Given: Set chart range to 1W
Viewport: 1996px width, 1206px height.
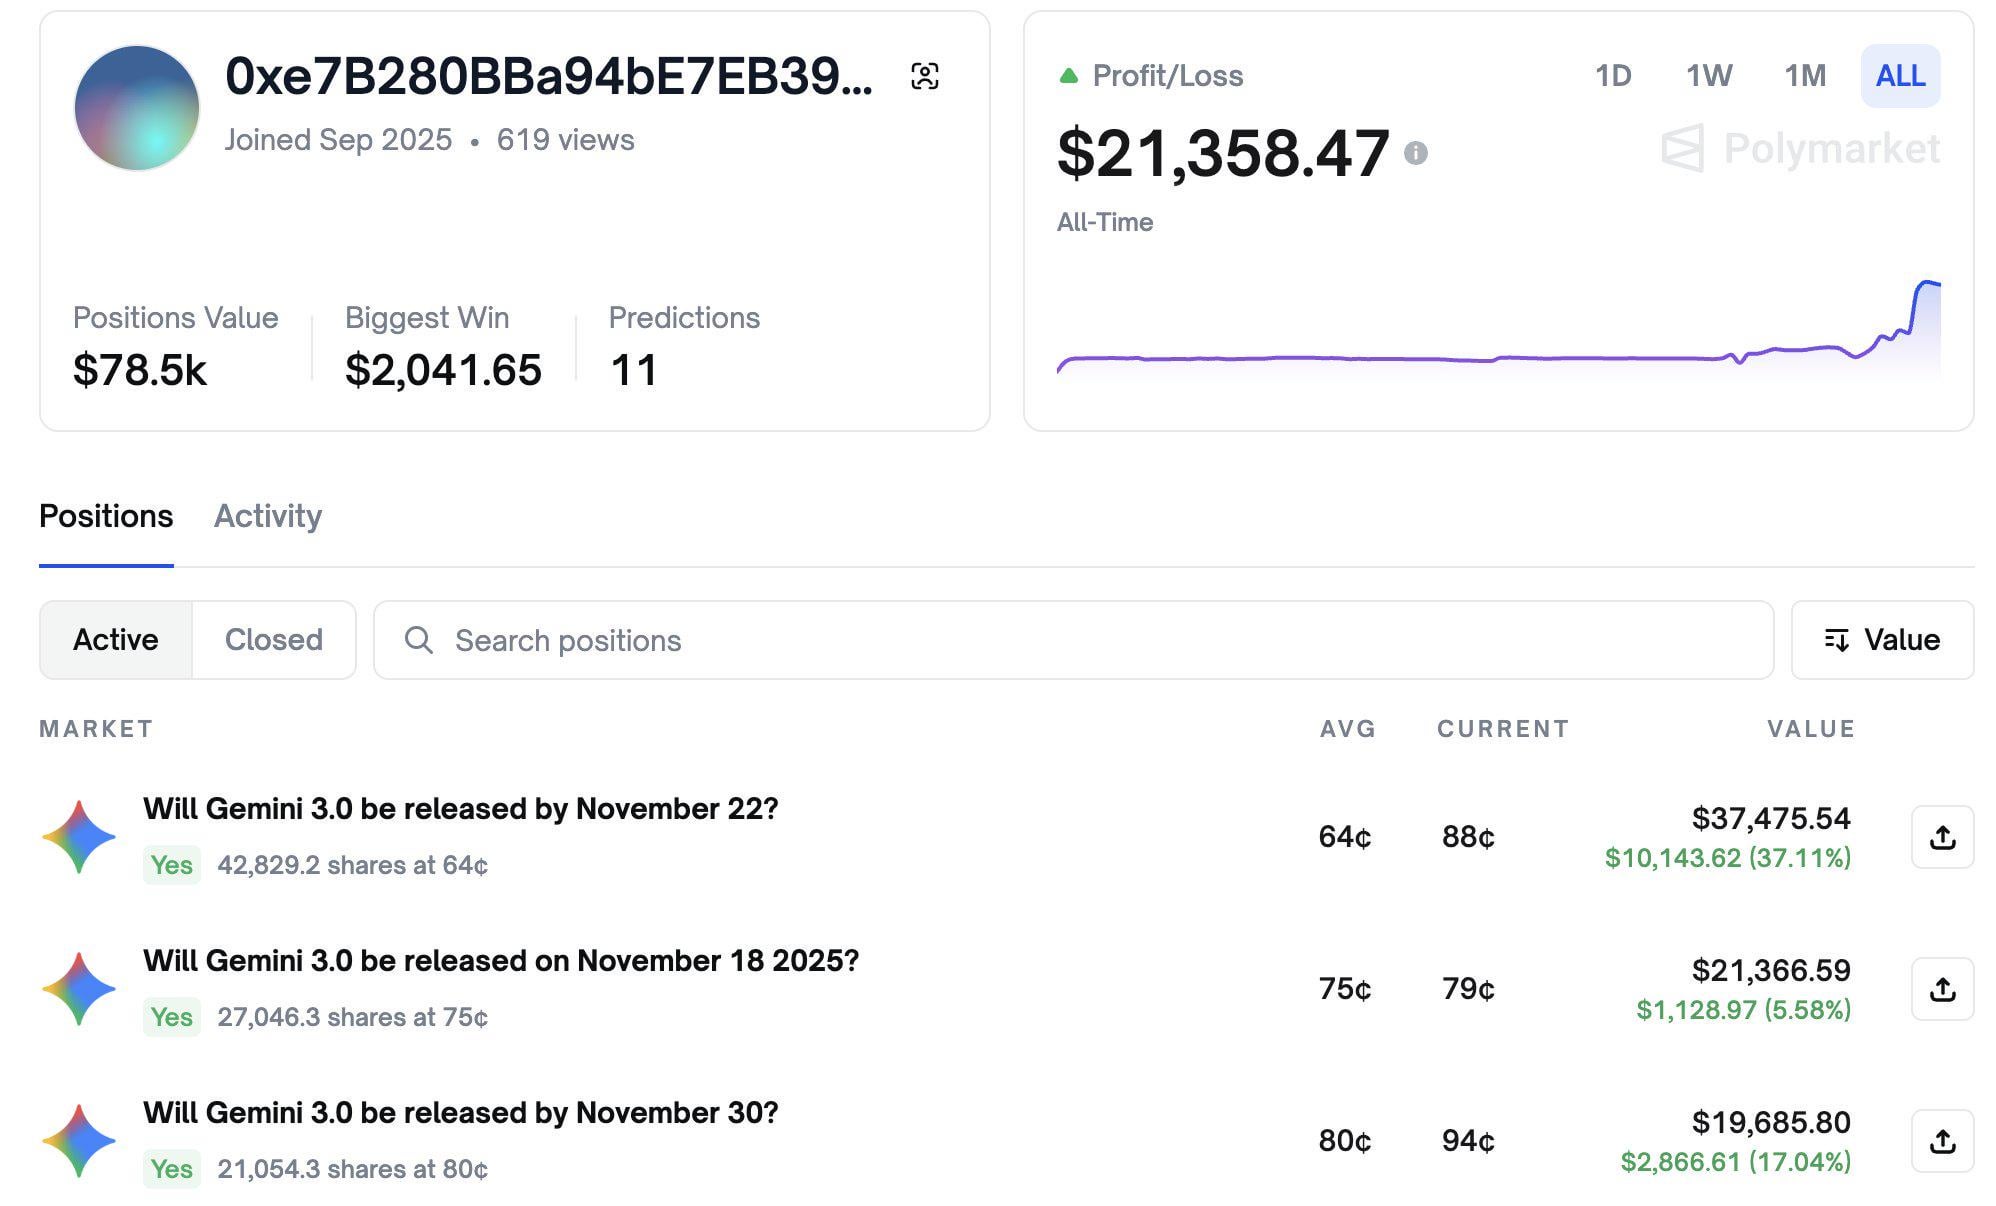Looking at the screenshot, I should pyautogui.click(x=1709, y=76).
